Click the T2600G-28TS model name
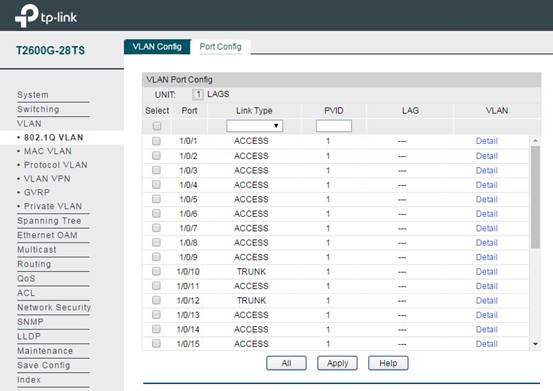Viewport: 553px width, 391px height. point(50,50)
